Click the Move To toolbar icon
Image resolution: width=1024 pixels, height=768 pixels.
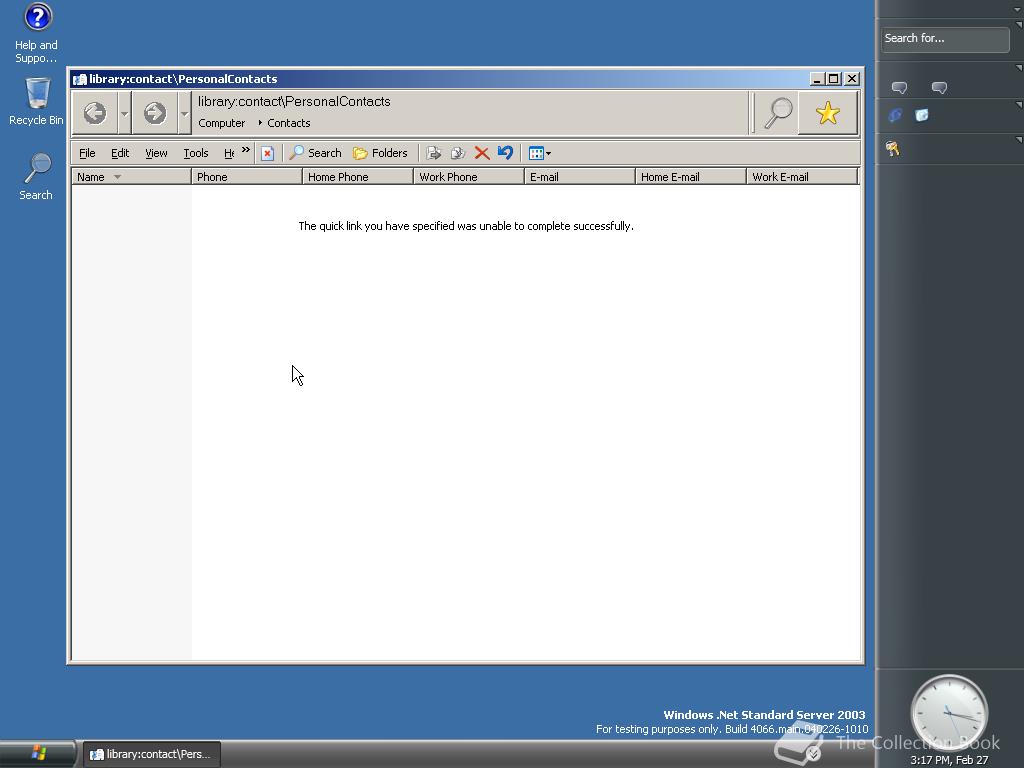click(433, 153)
